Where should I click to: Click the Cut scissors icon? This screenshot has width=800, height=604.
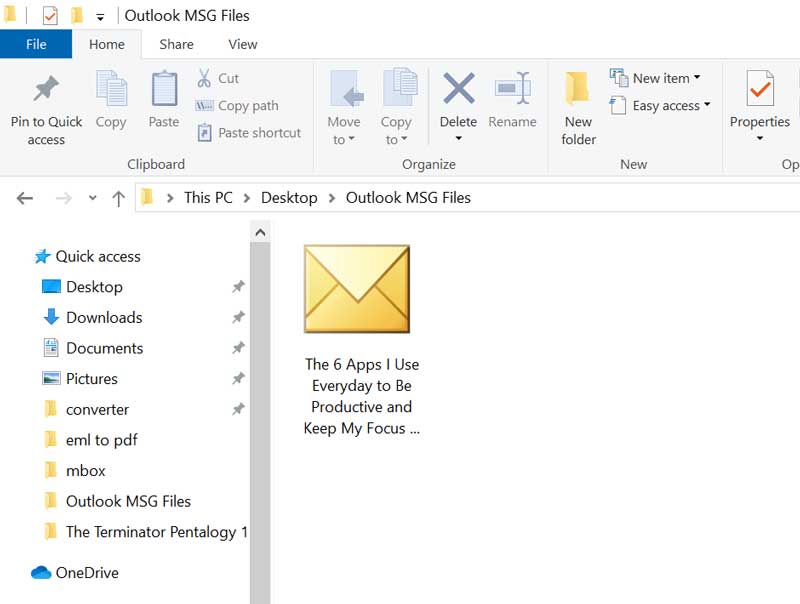(204, 79)
